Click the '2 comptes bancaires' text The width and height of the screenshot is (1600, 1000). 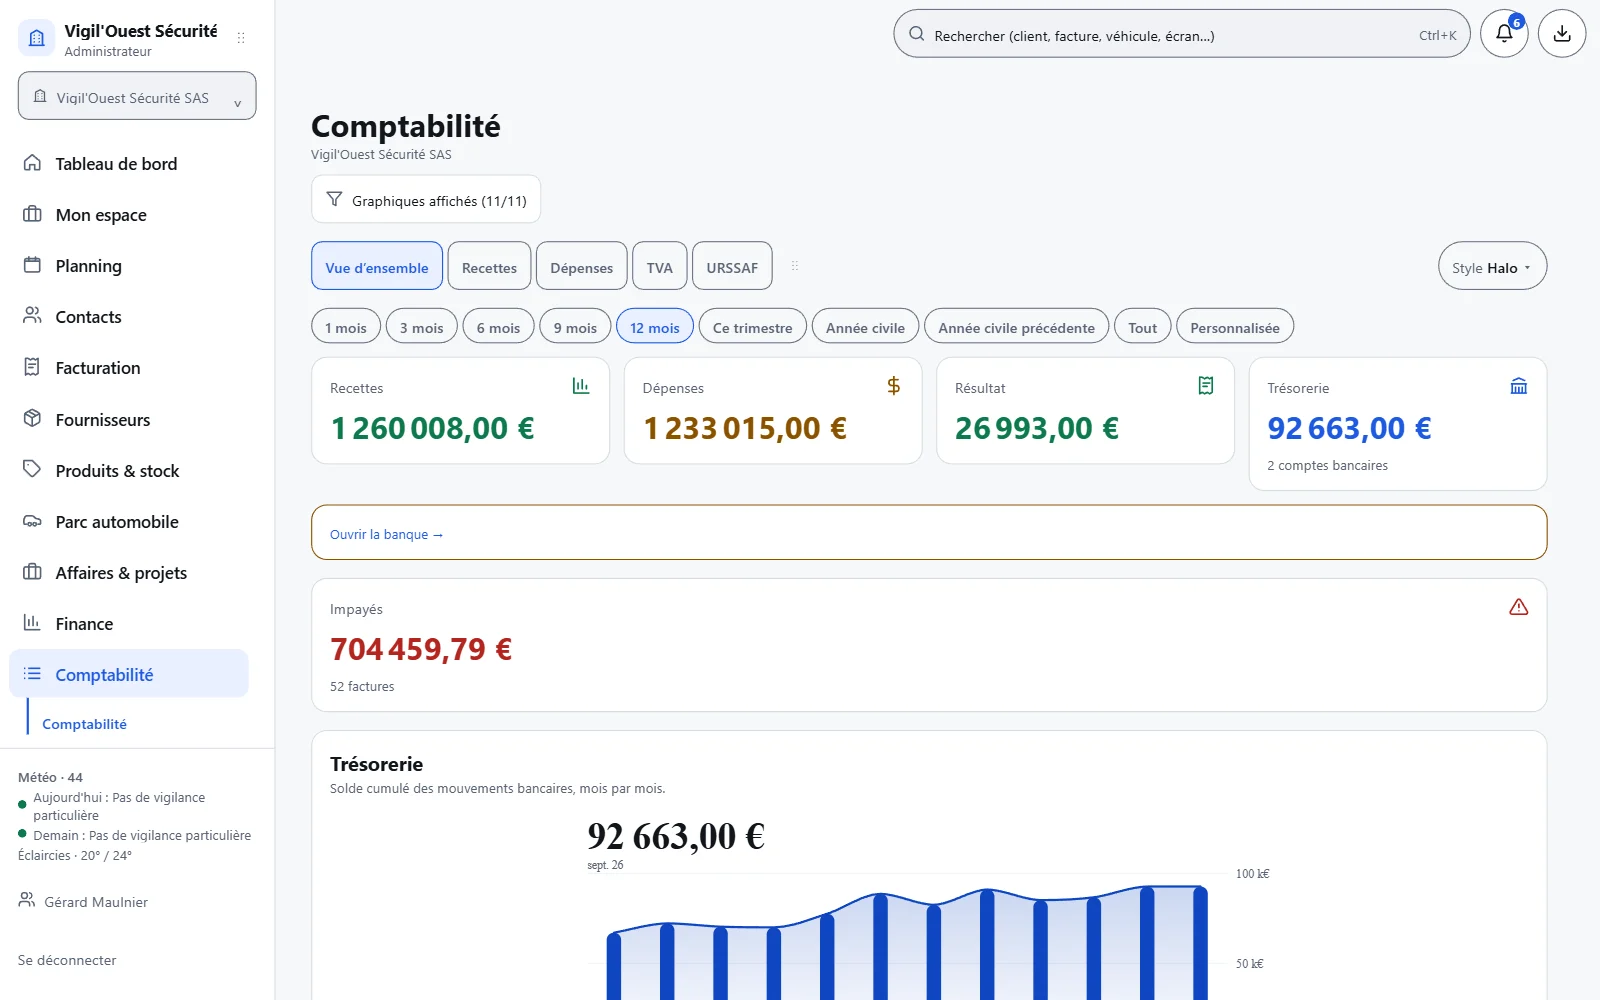1327,465
